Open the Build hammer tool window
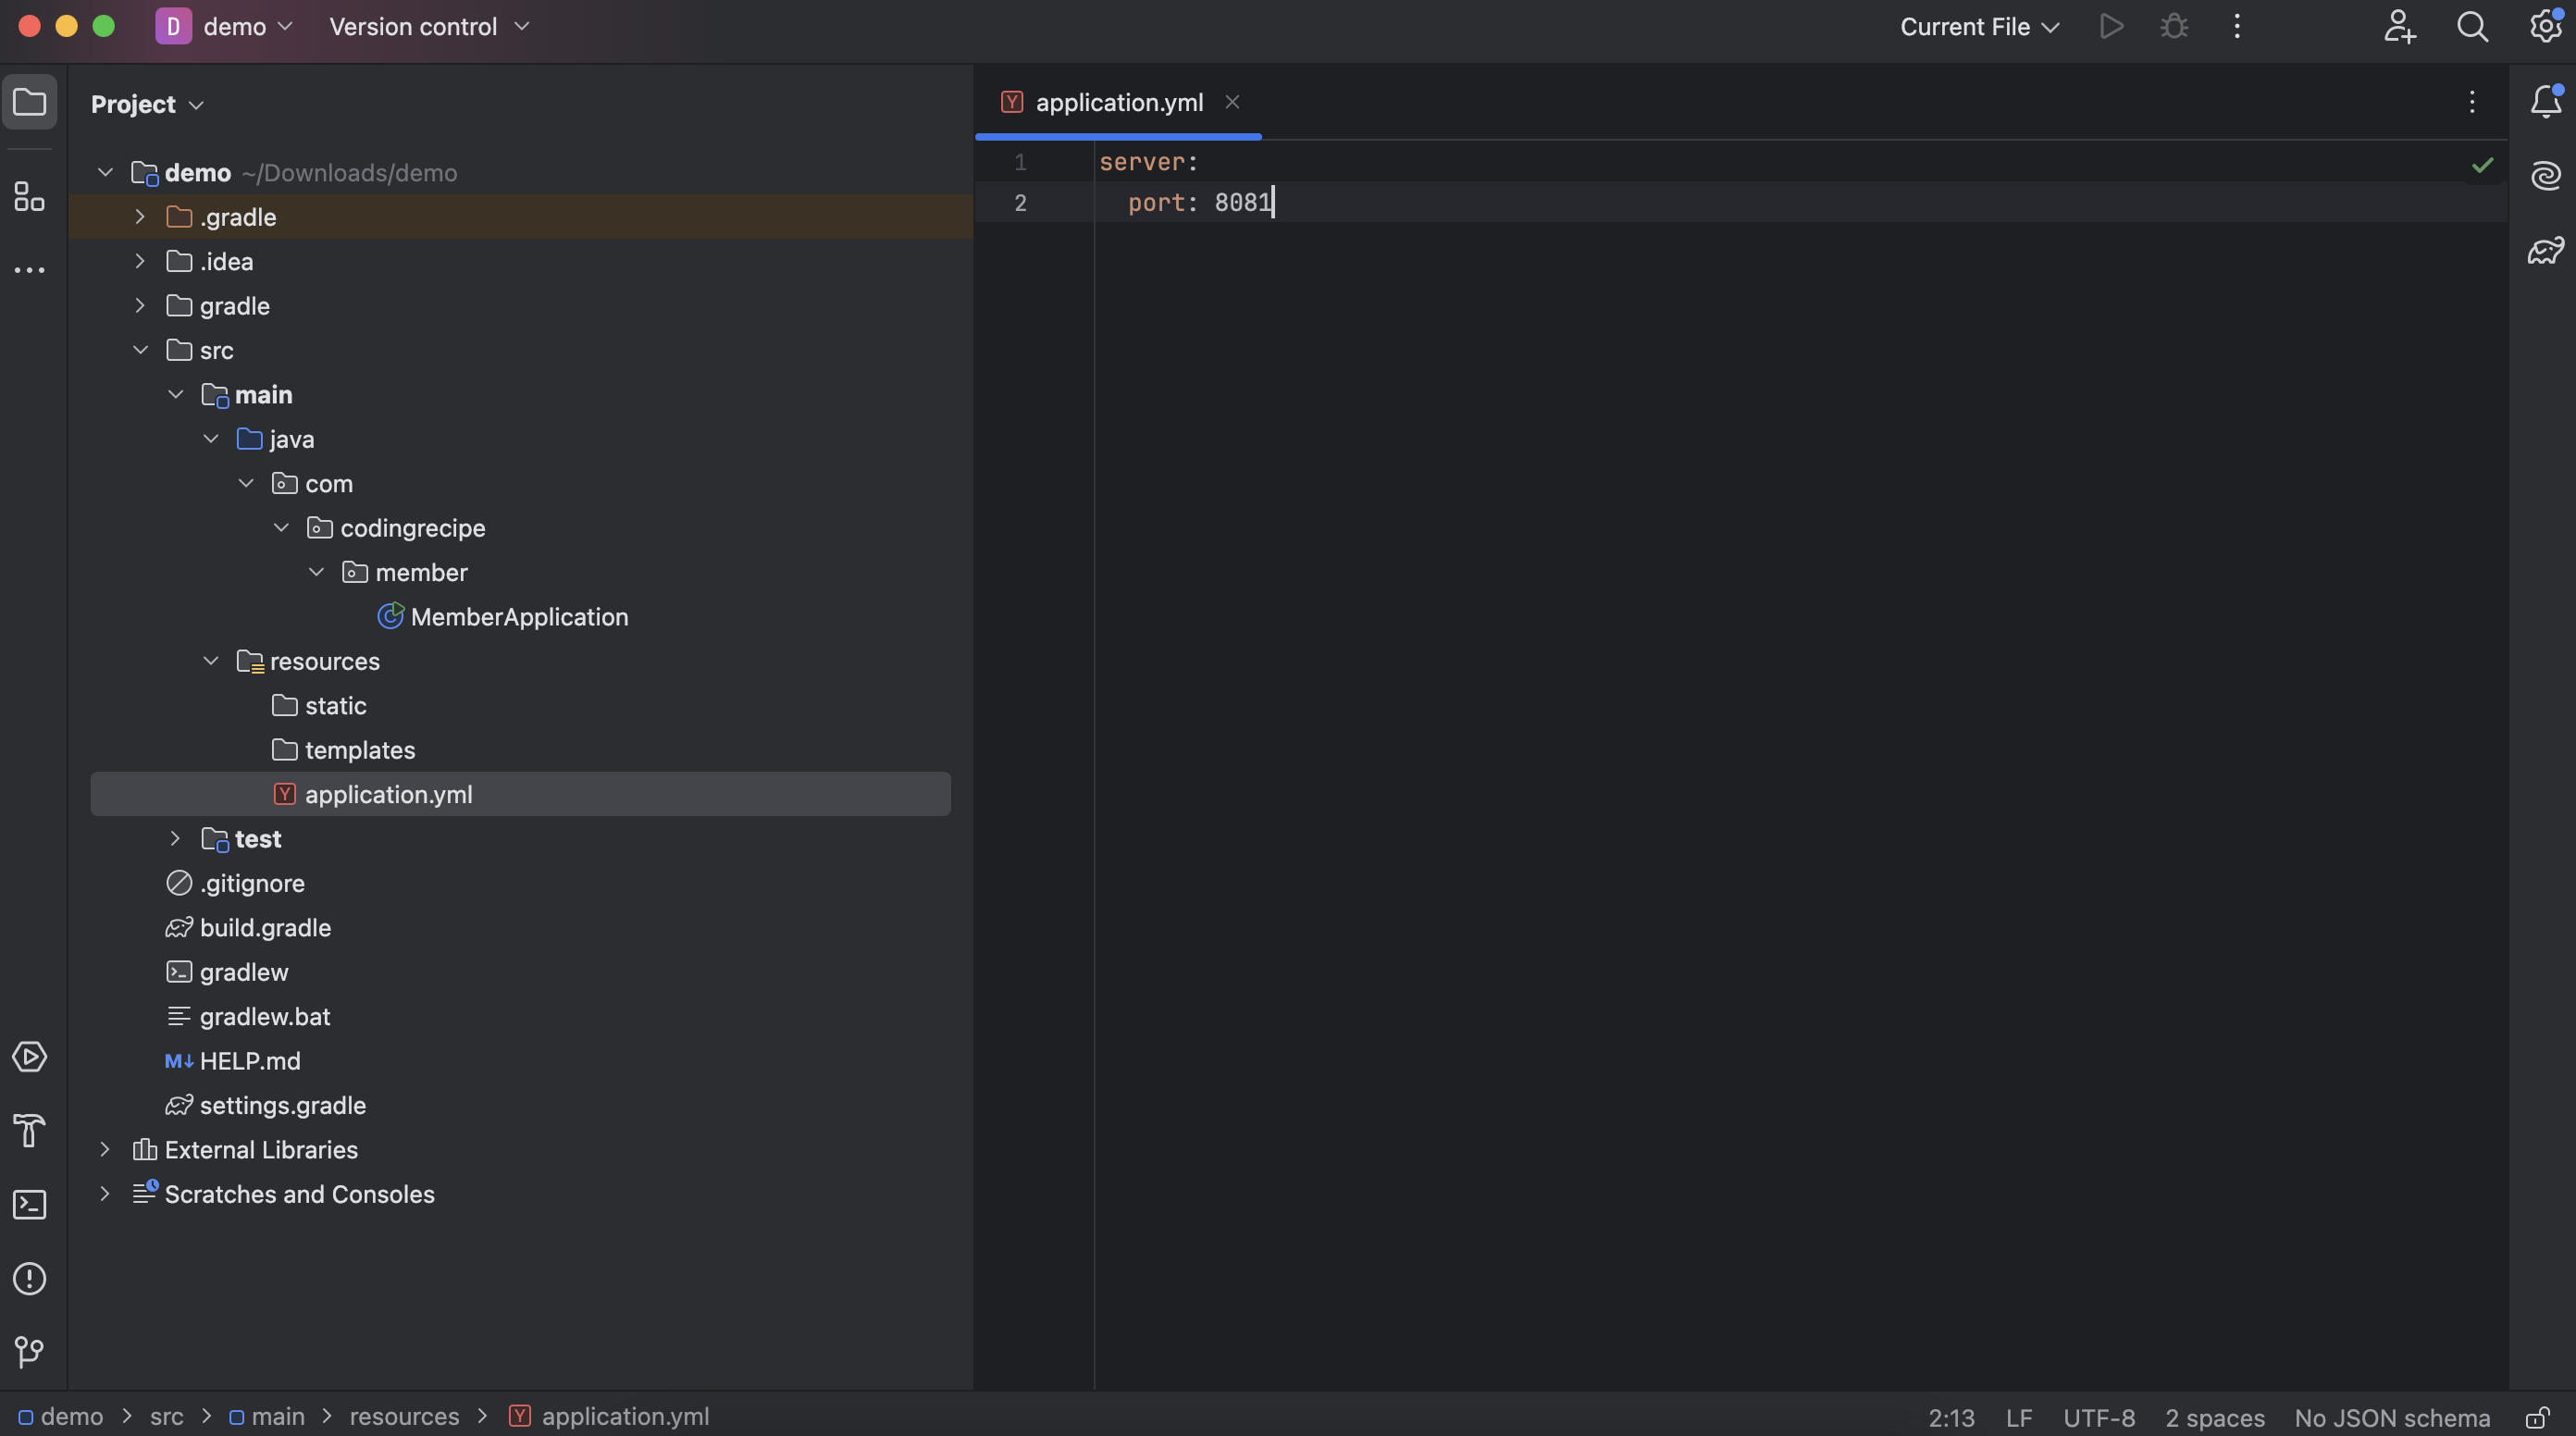This screenshot has width=2576, height=1436. point(29,1131)
